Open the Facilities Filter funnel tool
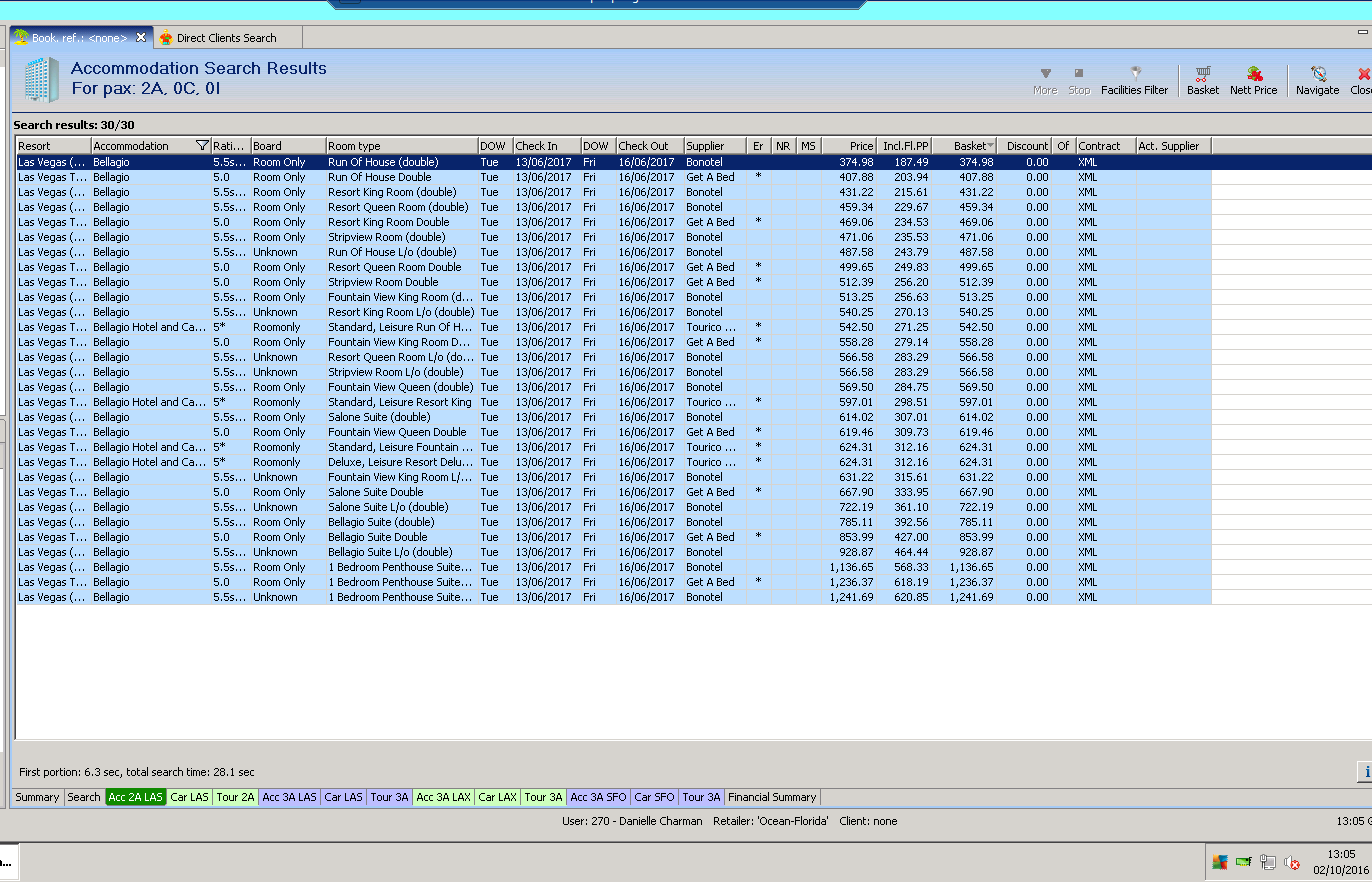 (x=1134, y=81)
